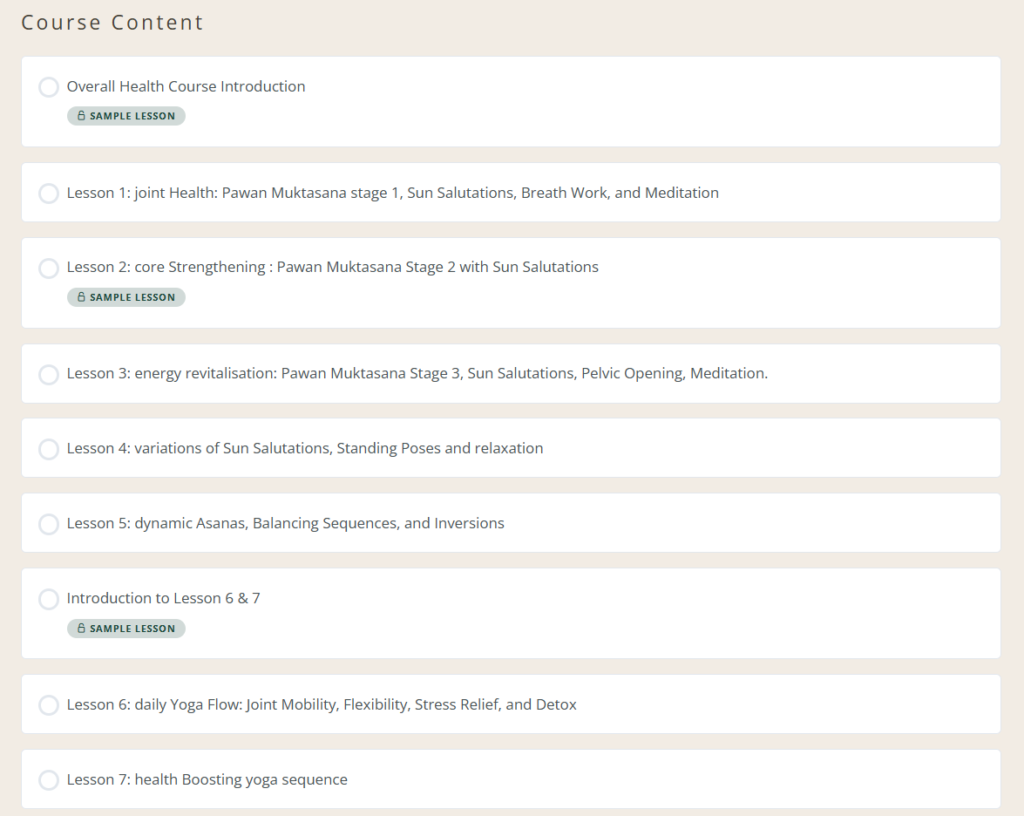Check the circle beside Lesson 6 daily Yoga Flow
The height and width of the screenshot is (816, 1024).
tap(48, 705)
